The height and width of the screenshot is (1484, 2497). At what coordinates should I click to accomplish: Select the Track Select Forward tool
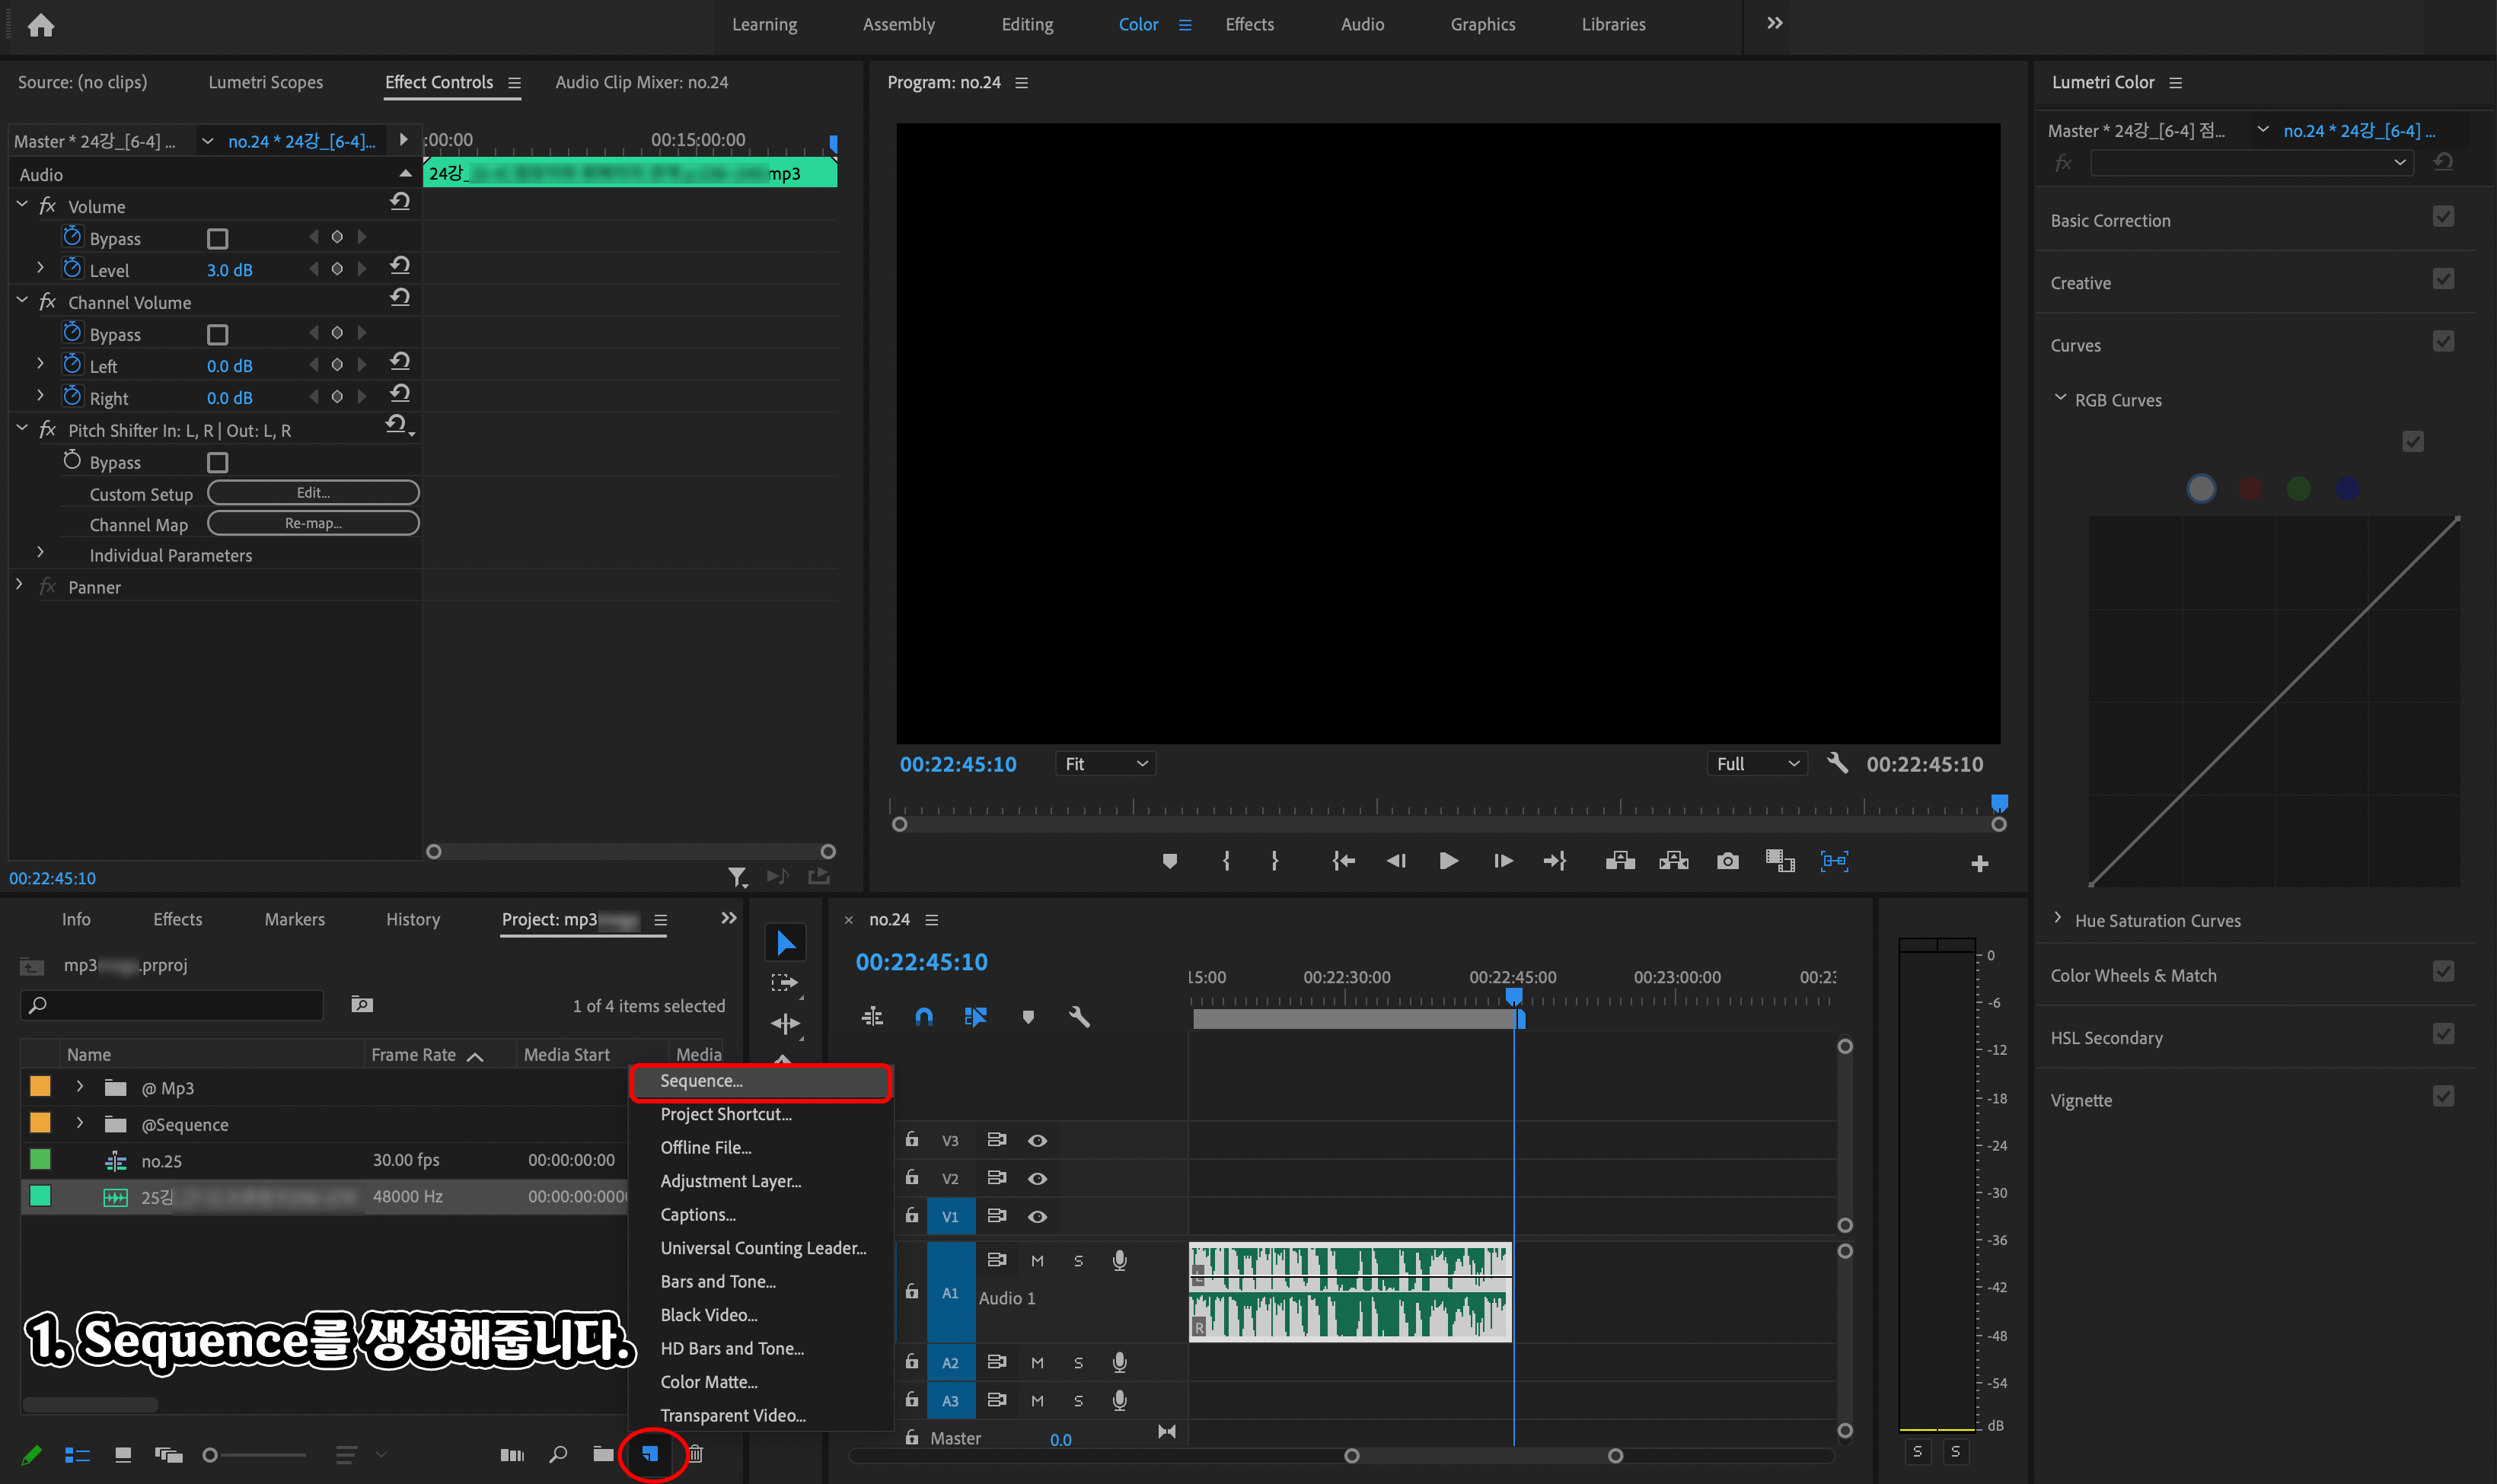click(784, 982)
